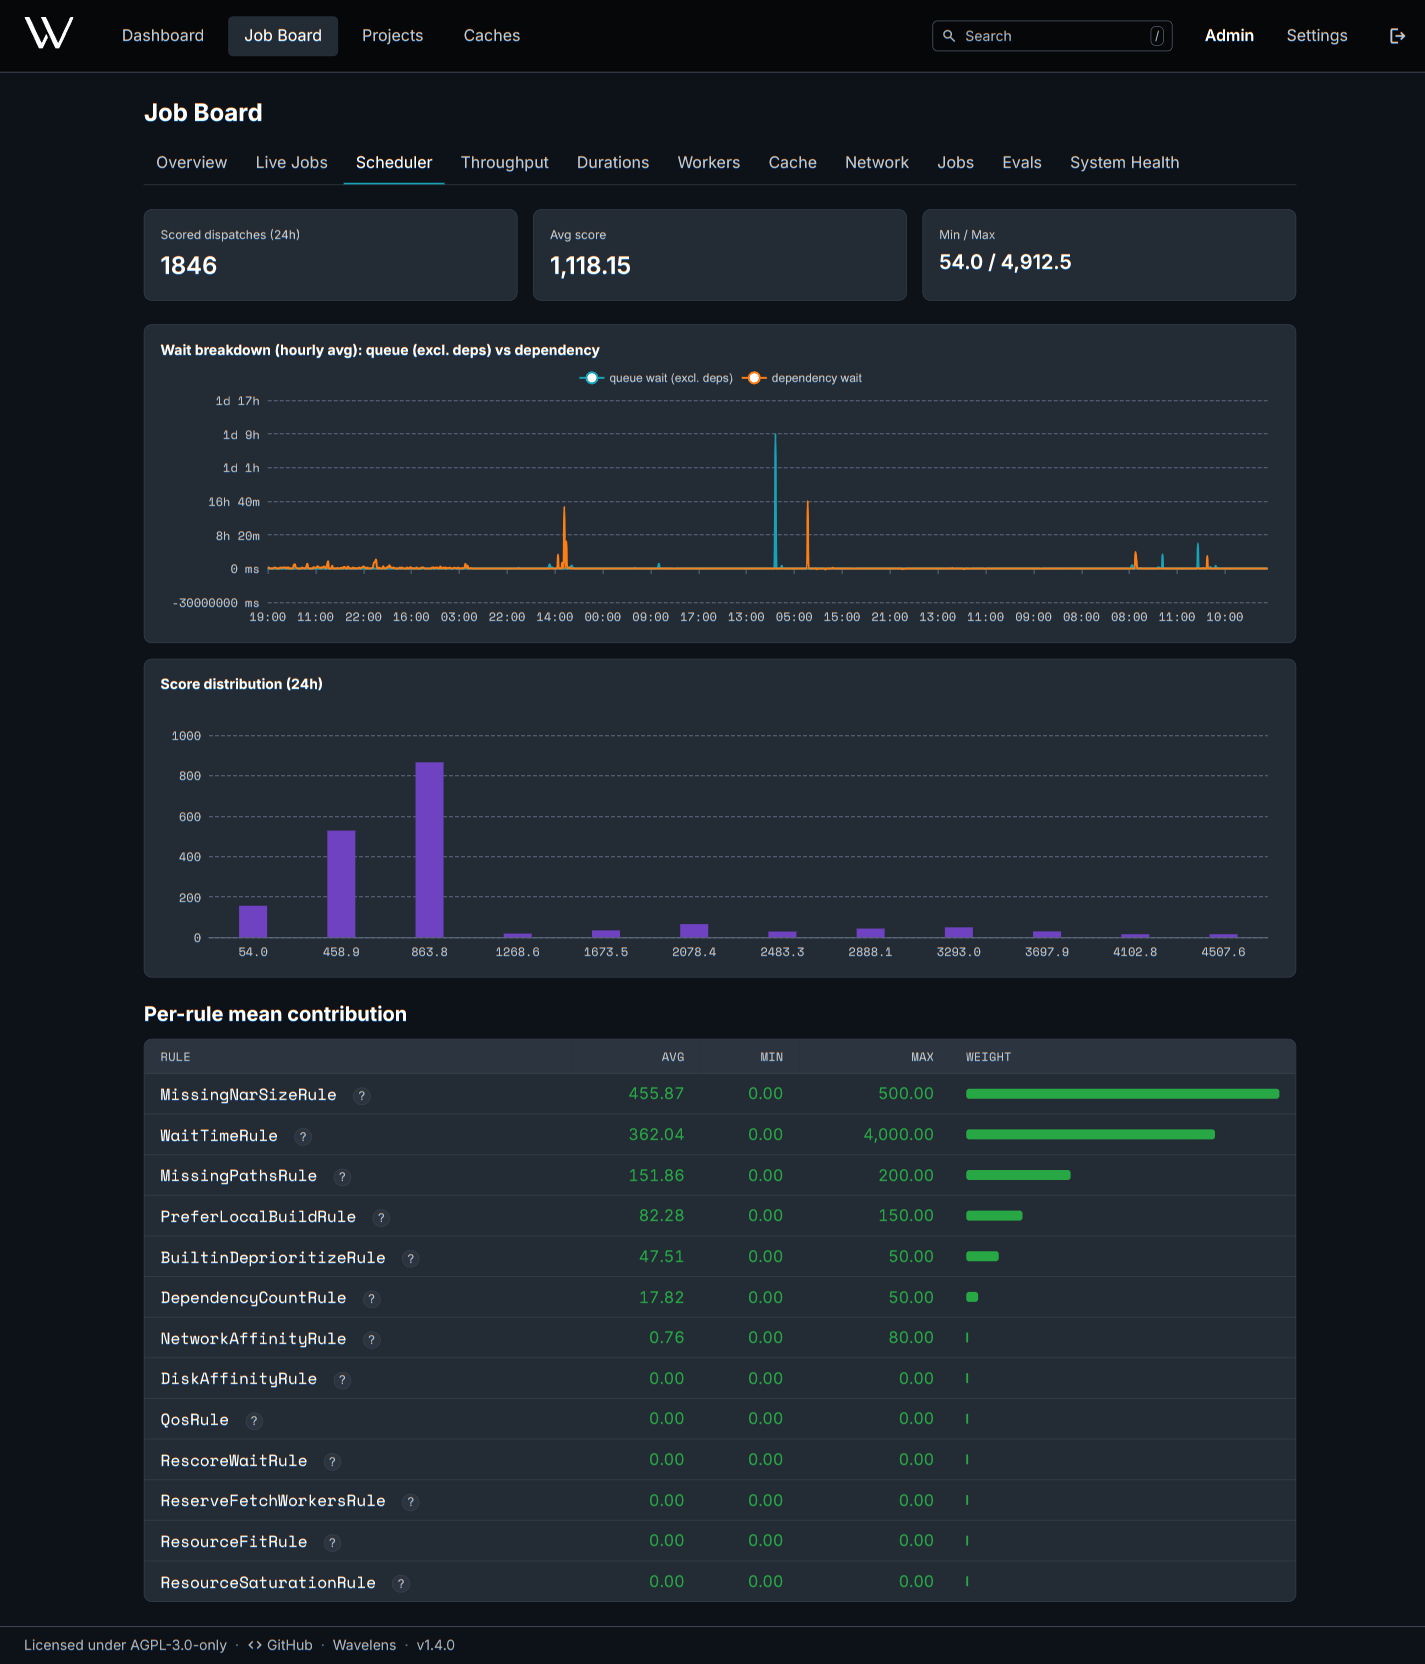Open the System Health tab
Viewport: 1425px width, 1664px height.
(x=1124, y=162)
